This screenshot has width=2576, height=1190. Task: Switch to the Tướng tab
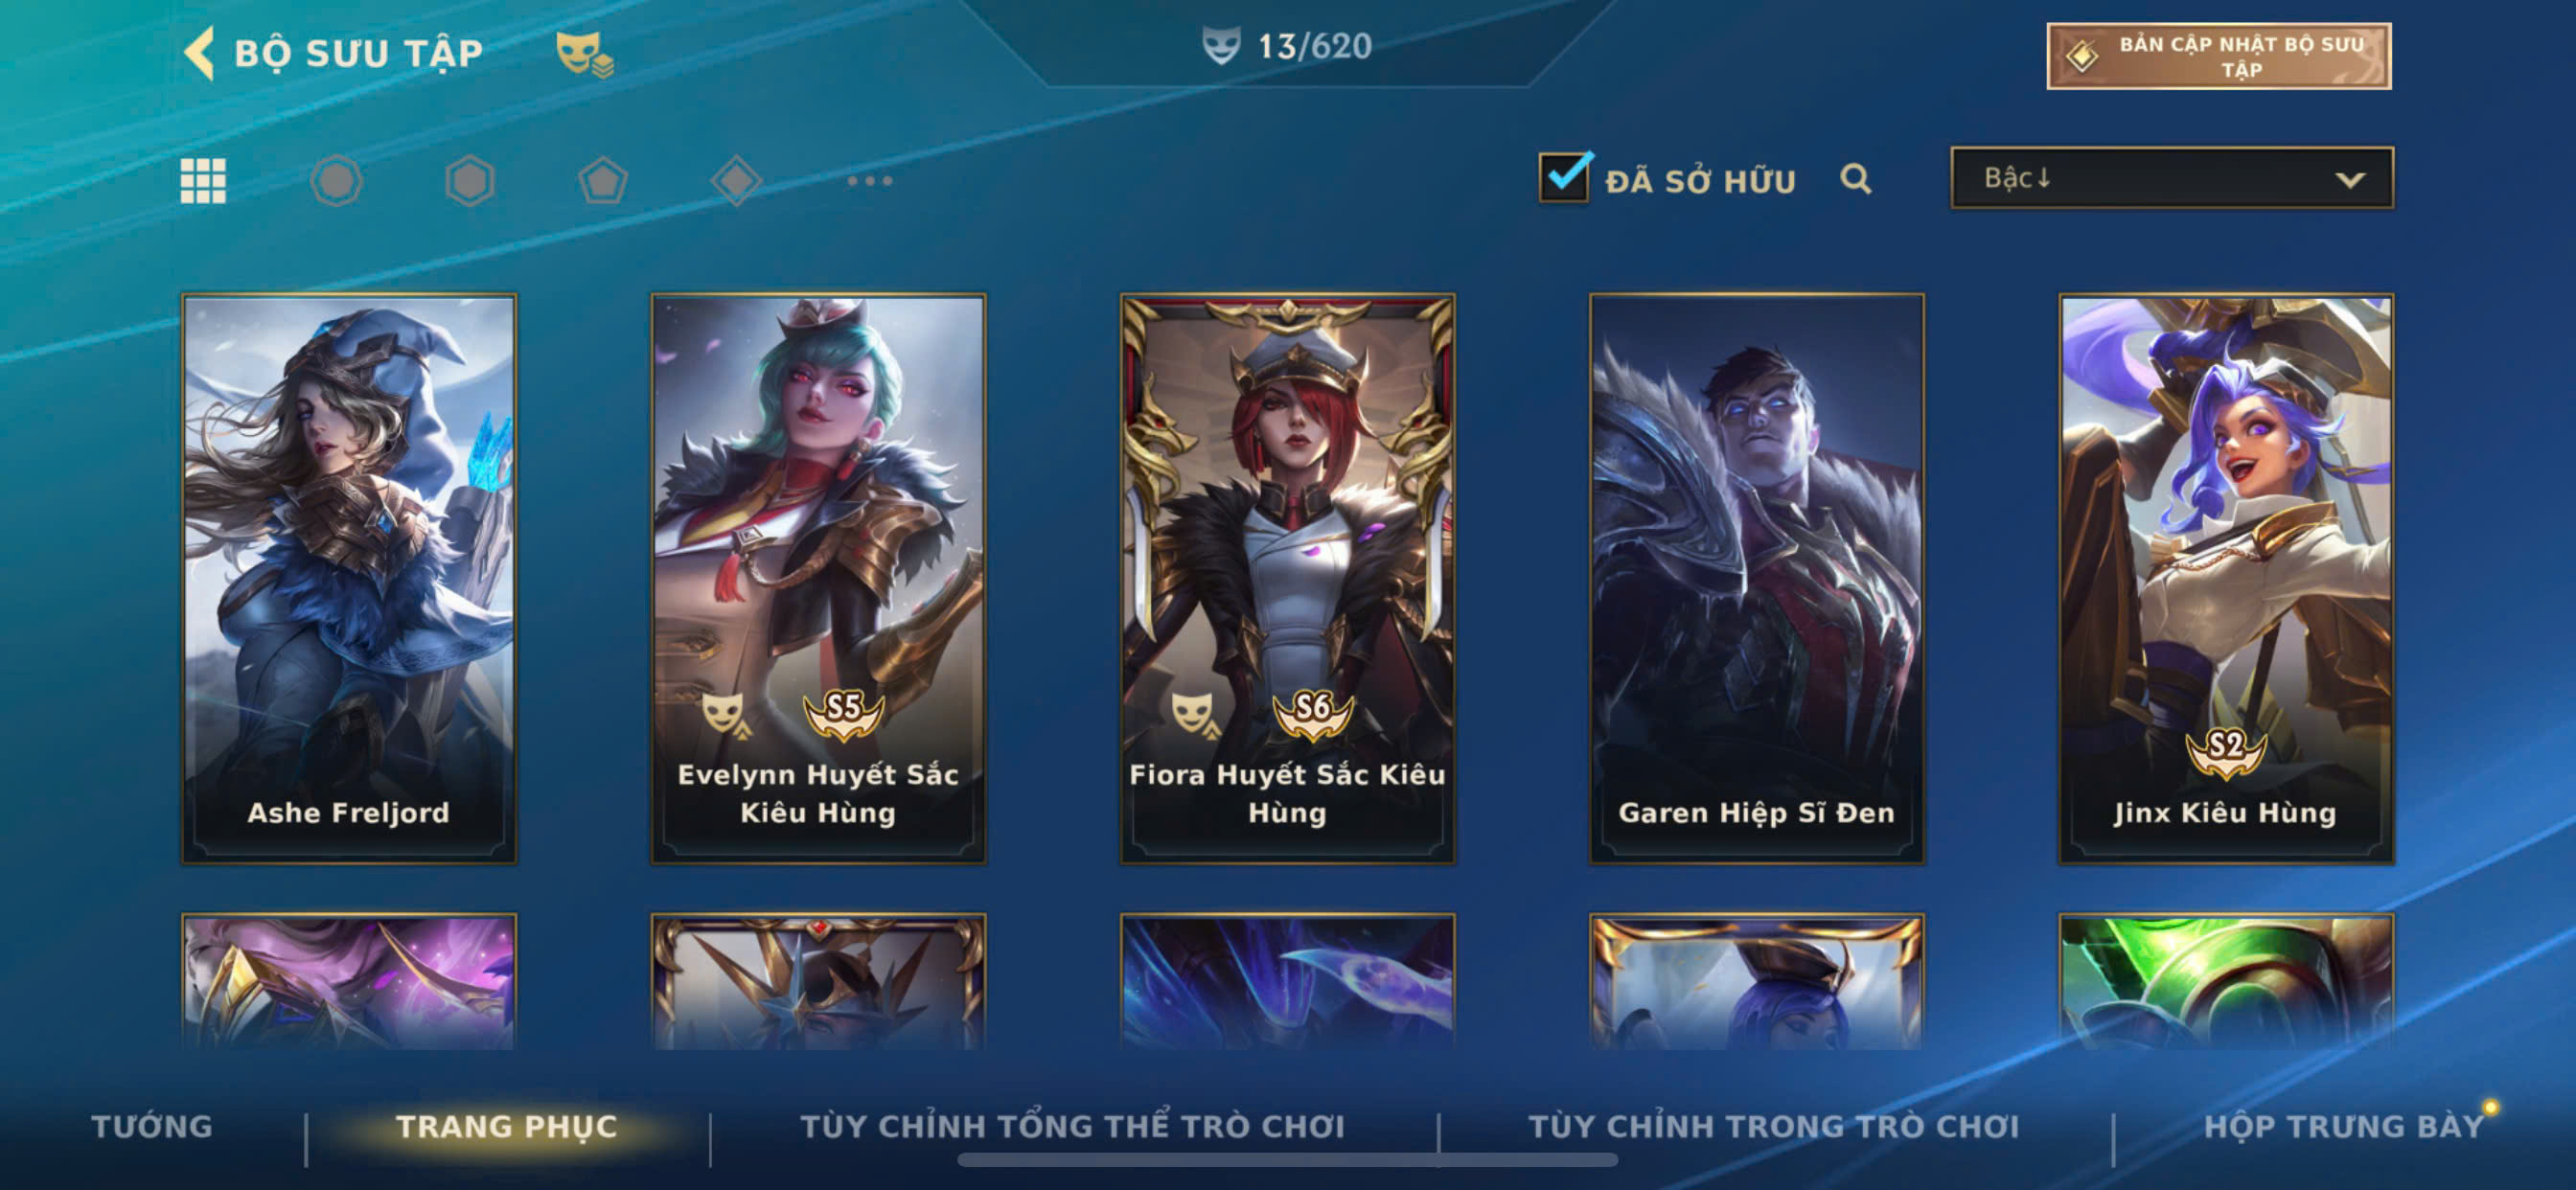pos(152,1126)
